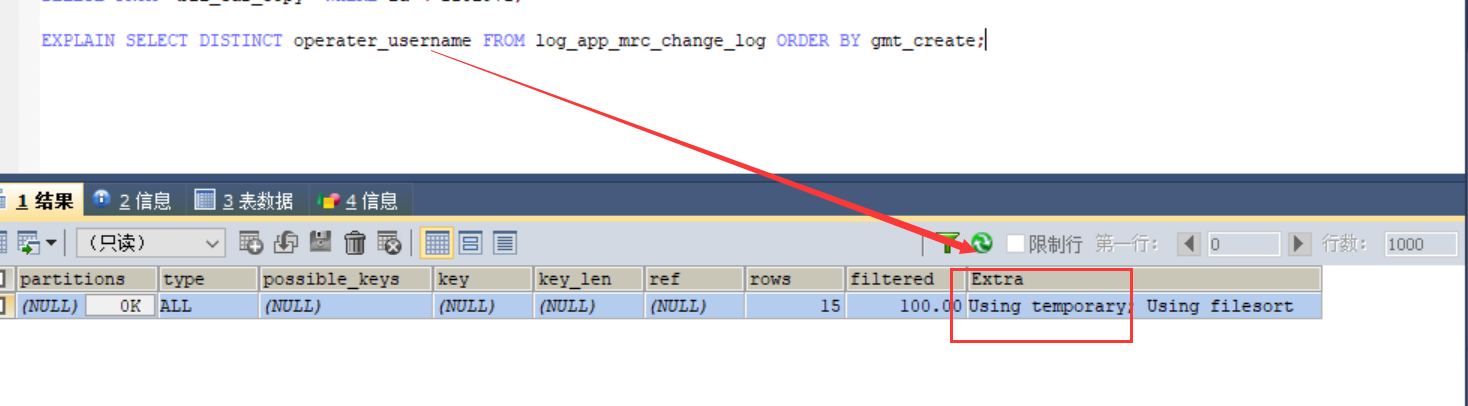The height and width of the screenshot is (406, 1468).
Task: Click the 0K size indicator in partitions cell
Action: 120,306
